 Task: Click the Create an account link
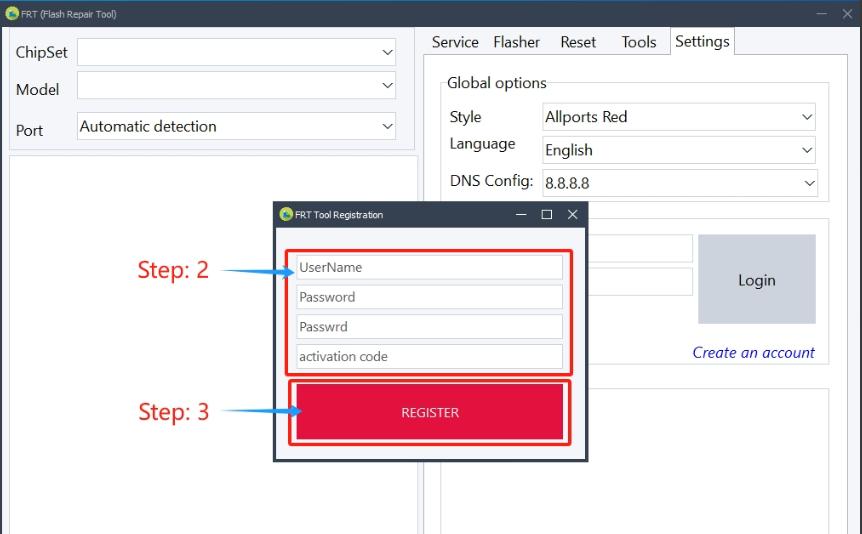(x=753, y=353)
